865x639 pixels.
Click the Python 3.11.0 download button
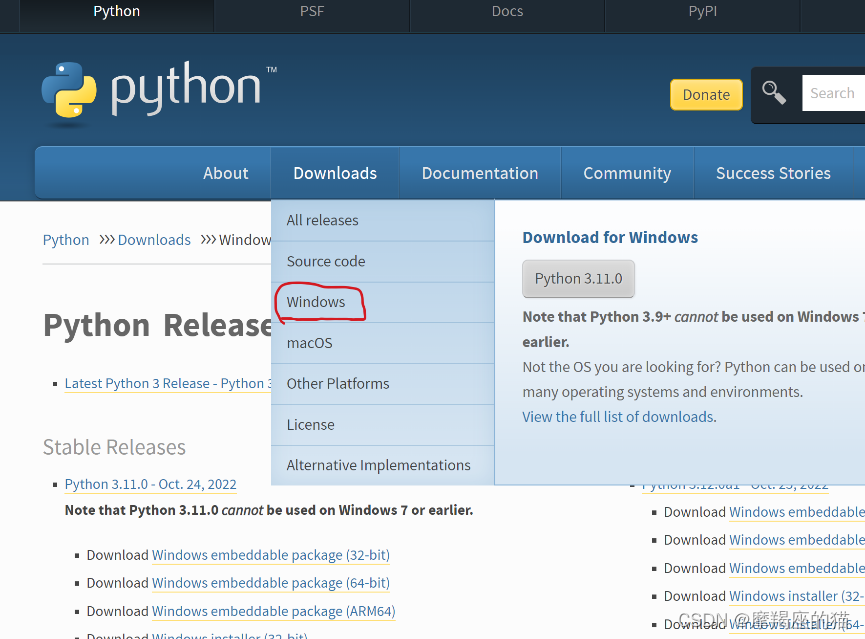click(578, 279)
